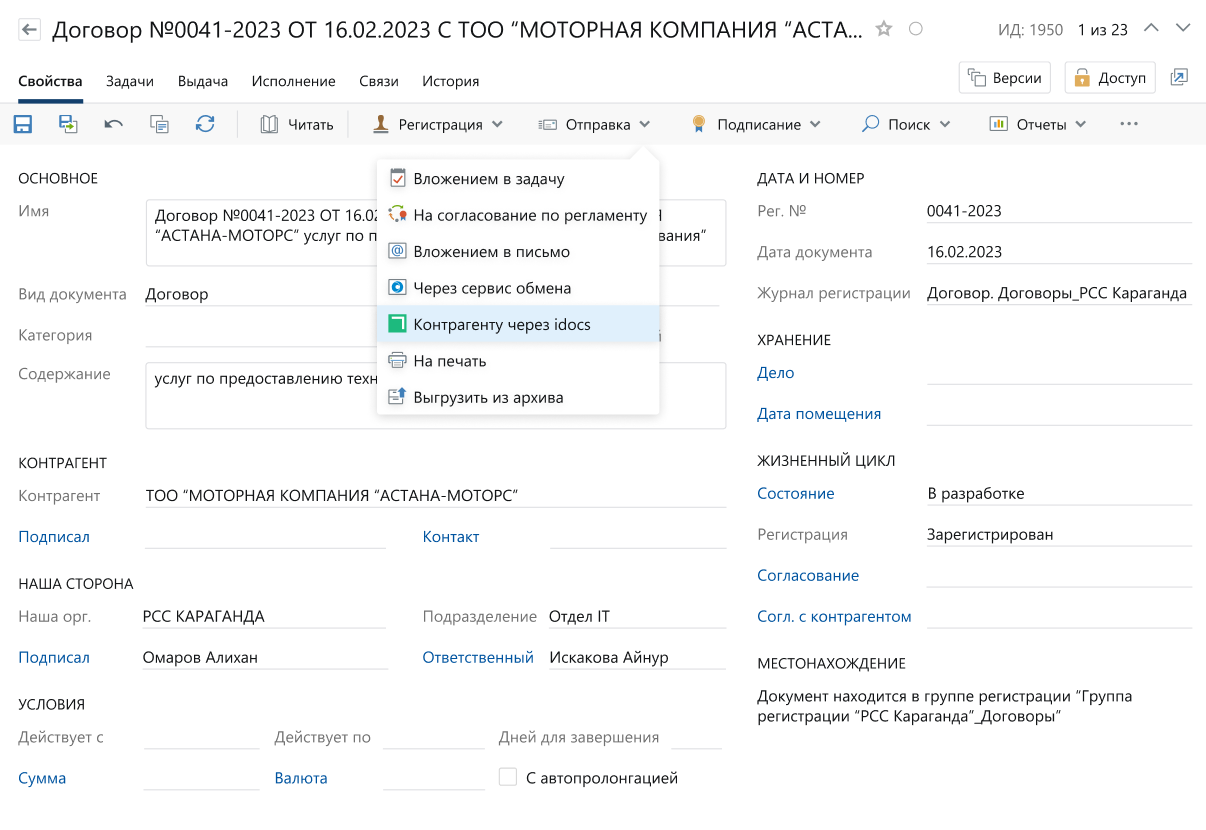Save the document using the floppy disk icon
The width and height of the screenshot is (1206, 830).
[x=22, y=123]
